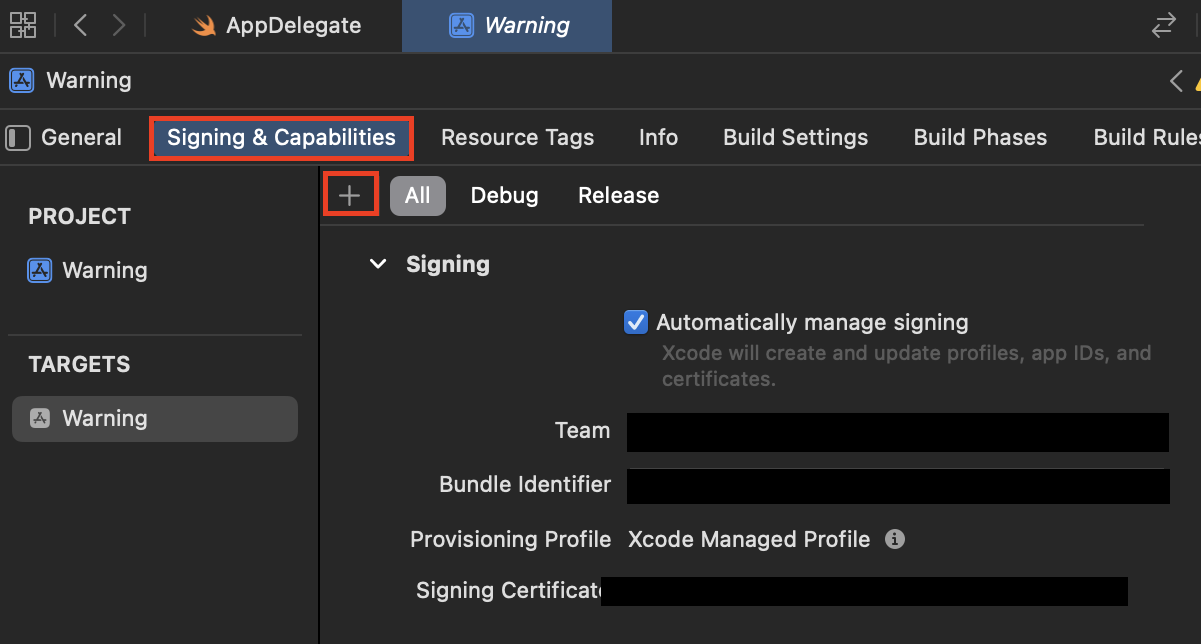Click the yellow warning indicator icon
Image resolution: width=1201 pixels, height=644 pixels.
click(1197, 82)
